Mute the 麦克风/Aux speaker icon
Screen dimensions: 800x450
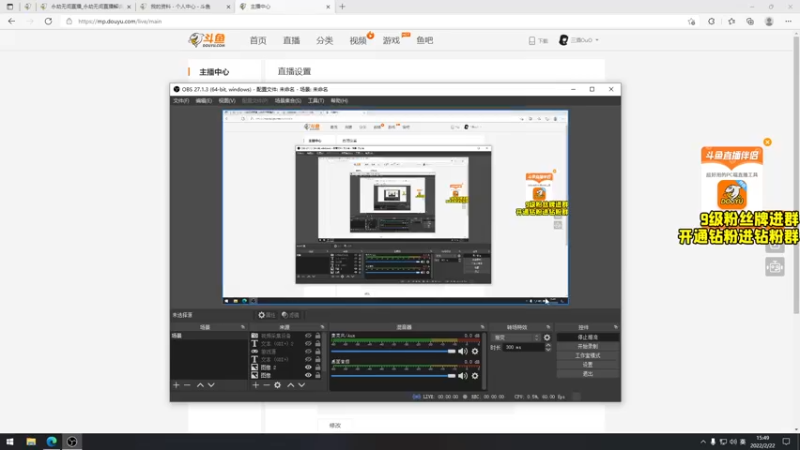click(462, 351)
